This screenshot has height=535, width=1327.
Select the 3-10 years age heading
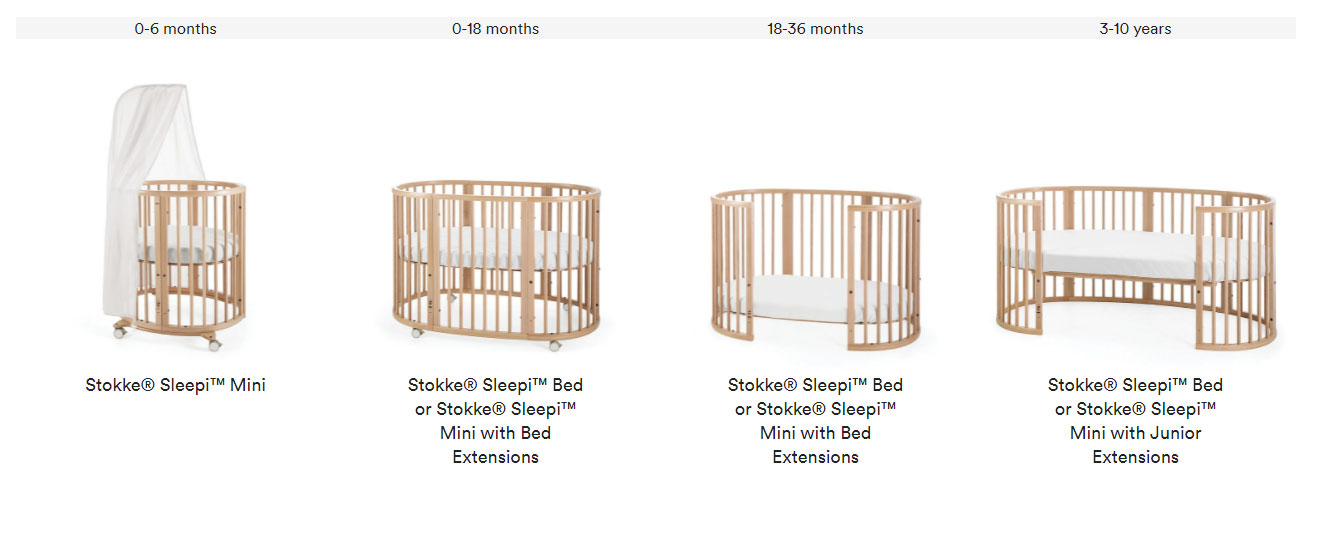point(1136,29)
